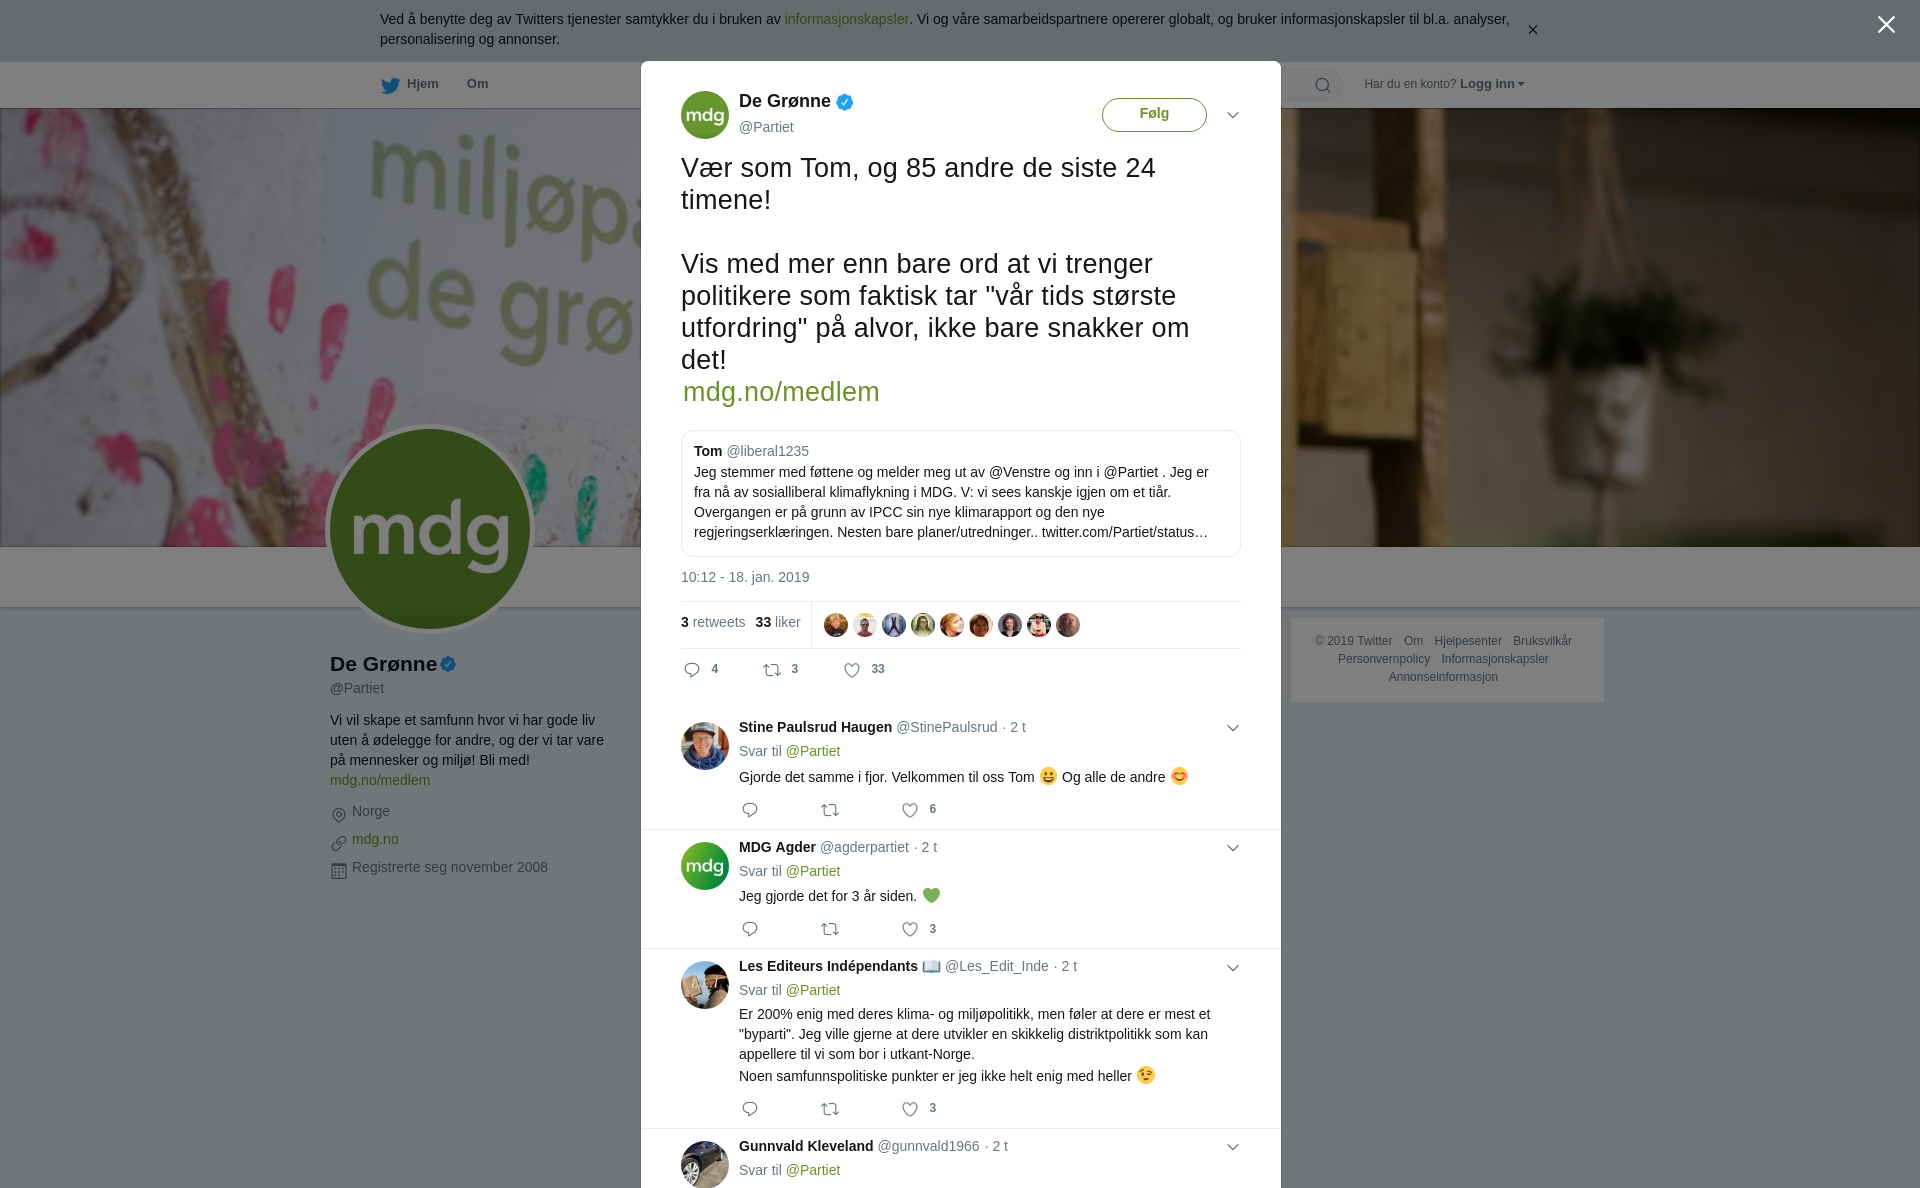Like MDG Agder's reply
The width and height of the screenshot is (1920, 1188).
pos(910,930)
